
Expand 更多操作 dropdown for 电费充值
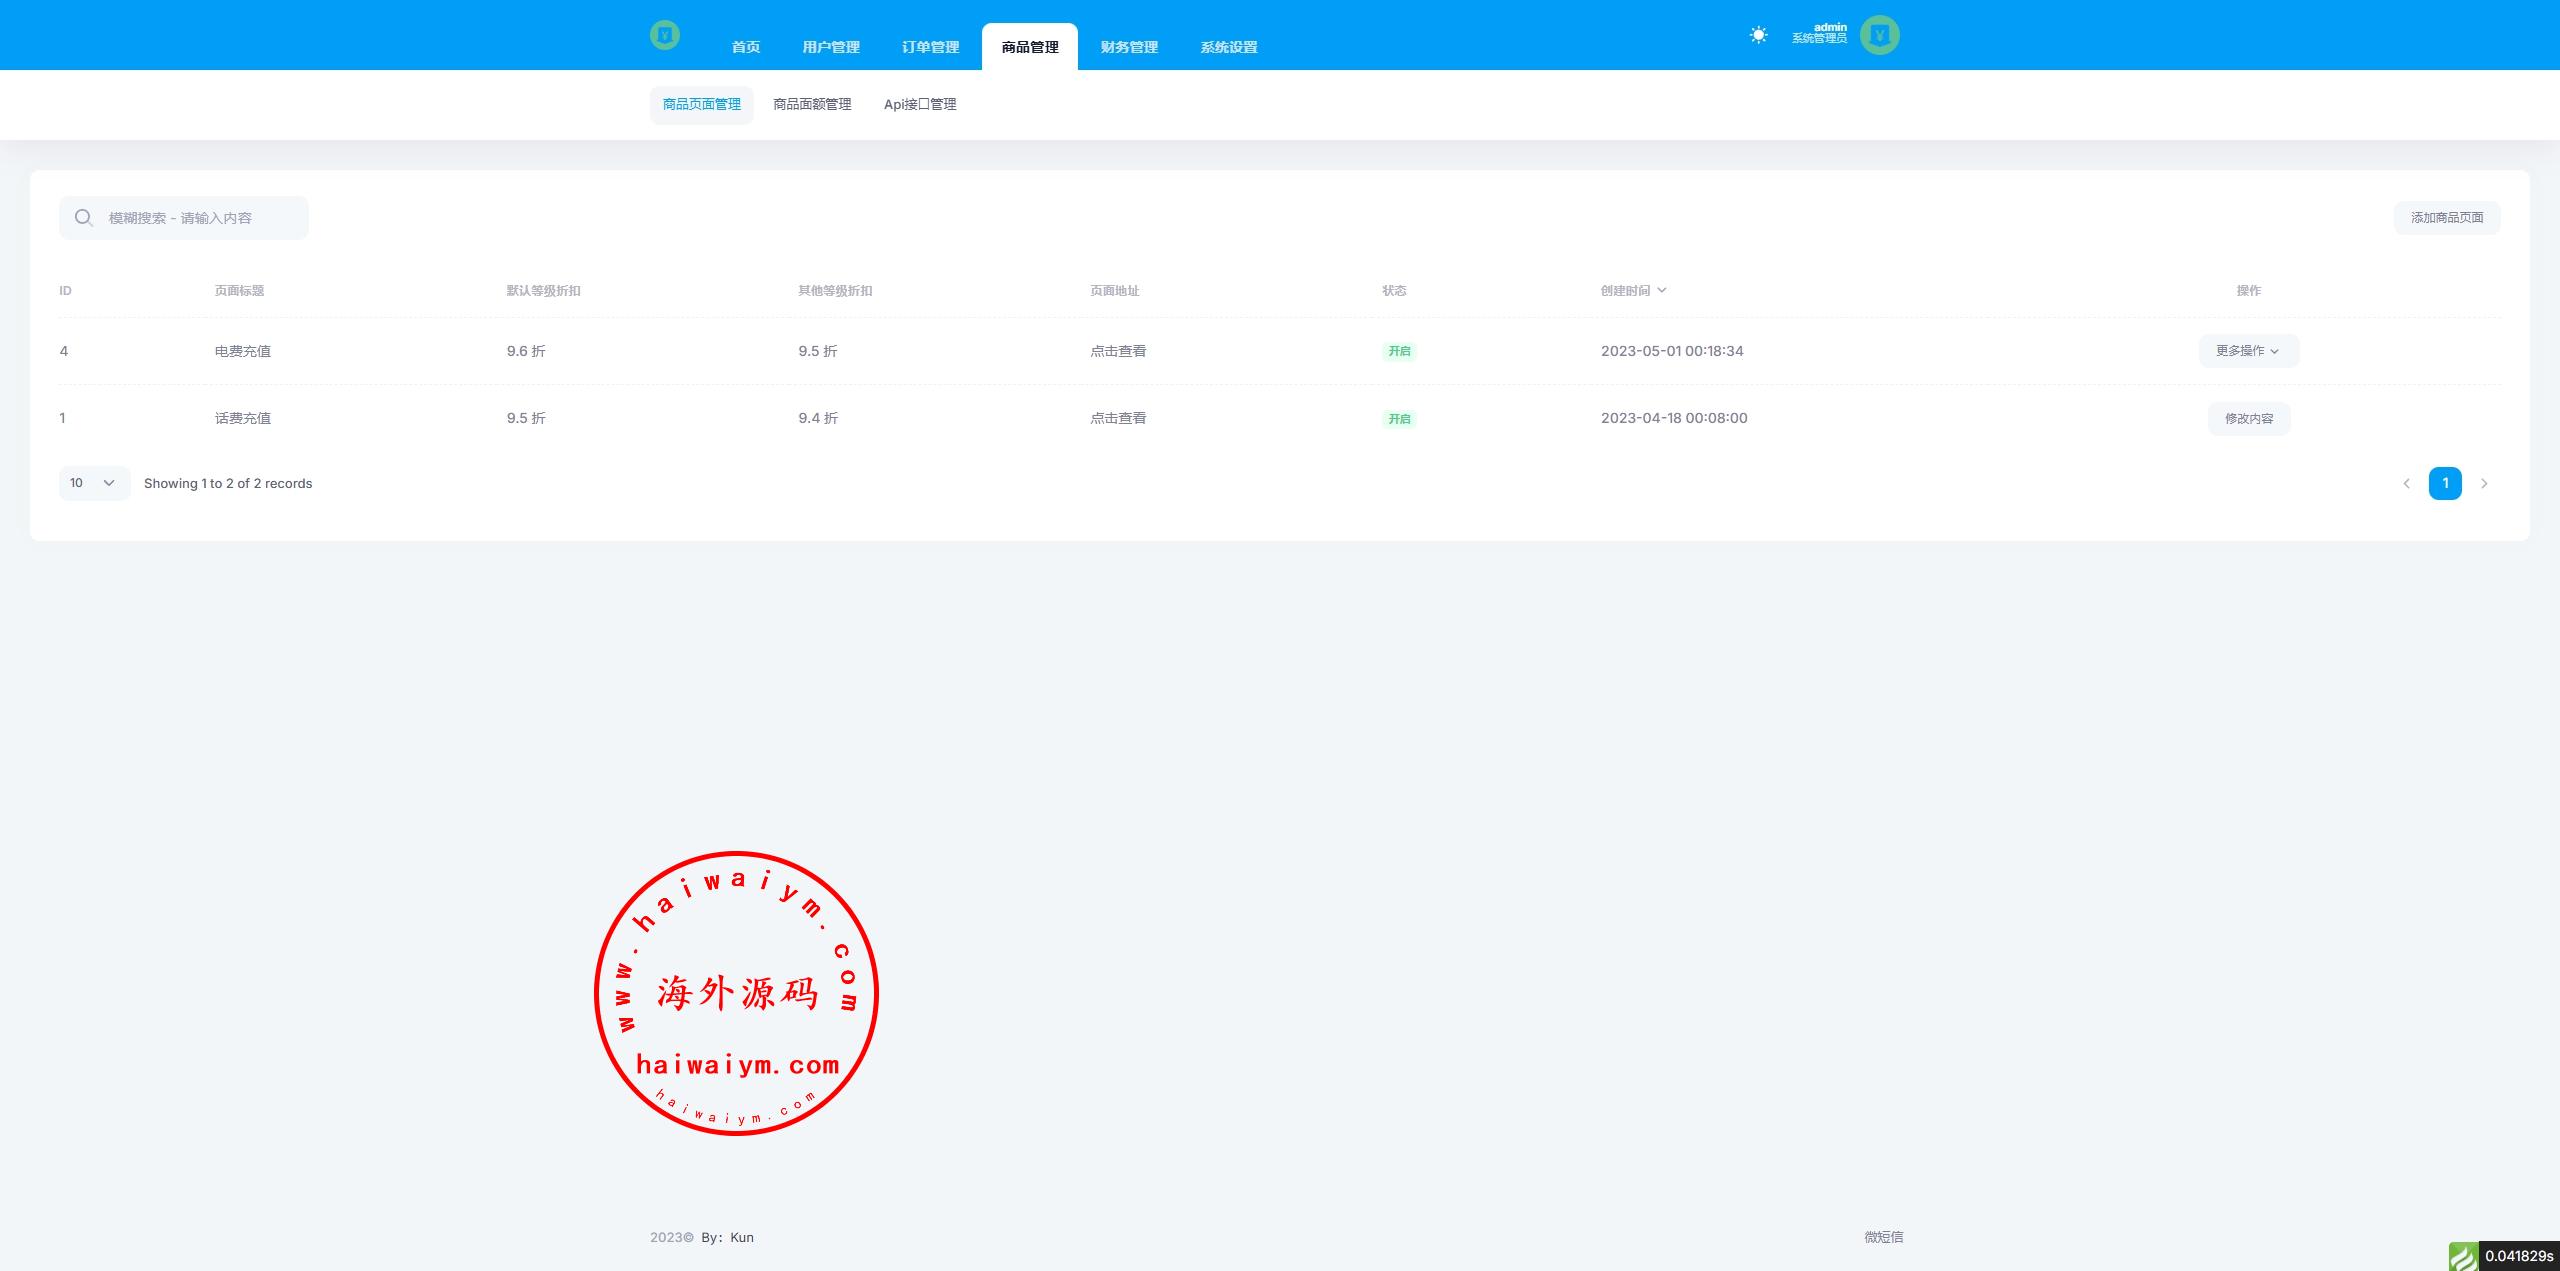[x=2248, y=351]
